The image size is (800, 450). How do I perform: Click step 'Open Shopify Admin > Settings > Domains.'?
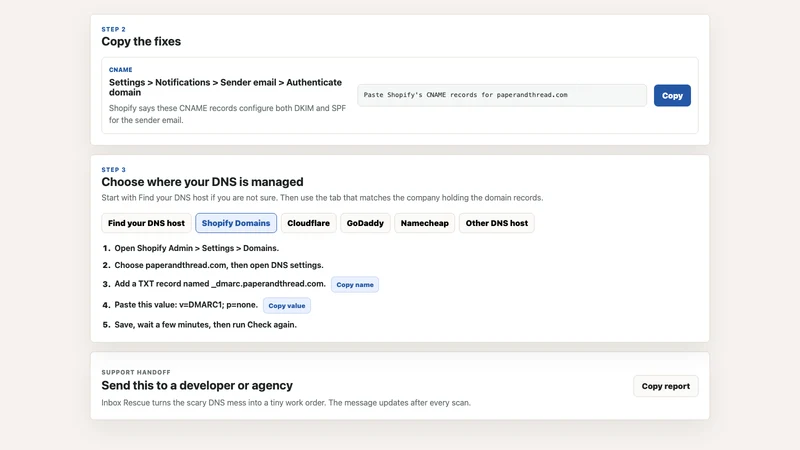196,248
